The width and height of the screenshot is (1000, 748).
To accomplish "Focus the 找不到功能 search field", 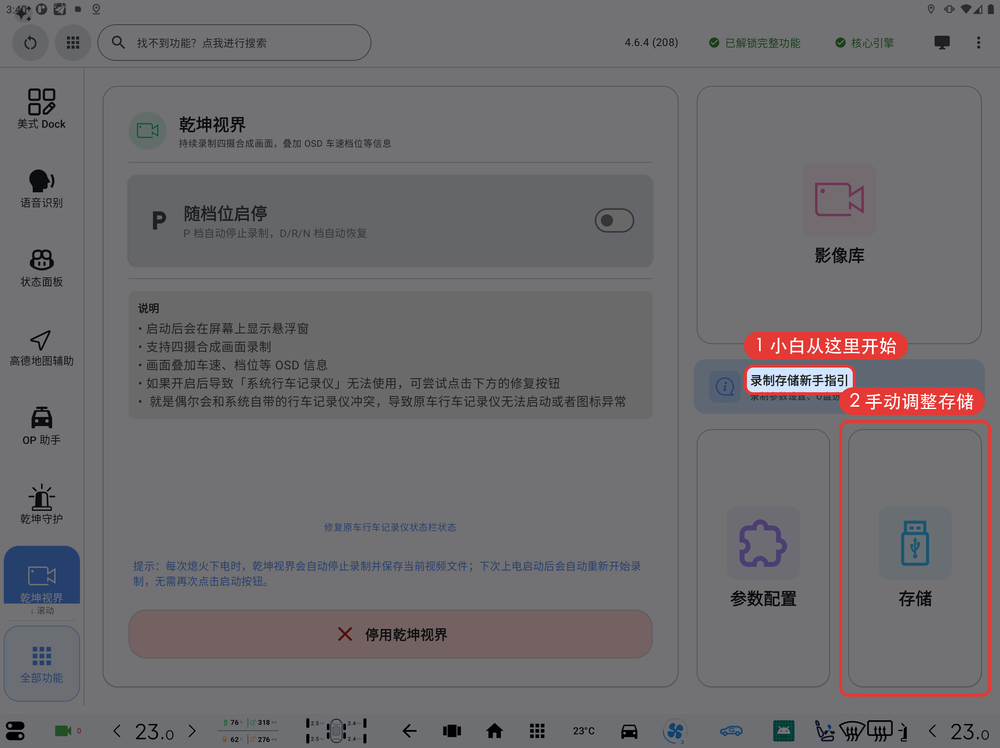I will point(234,43).
